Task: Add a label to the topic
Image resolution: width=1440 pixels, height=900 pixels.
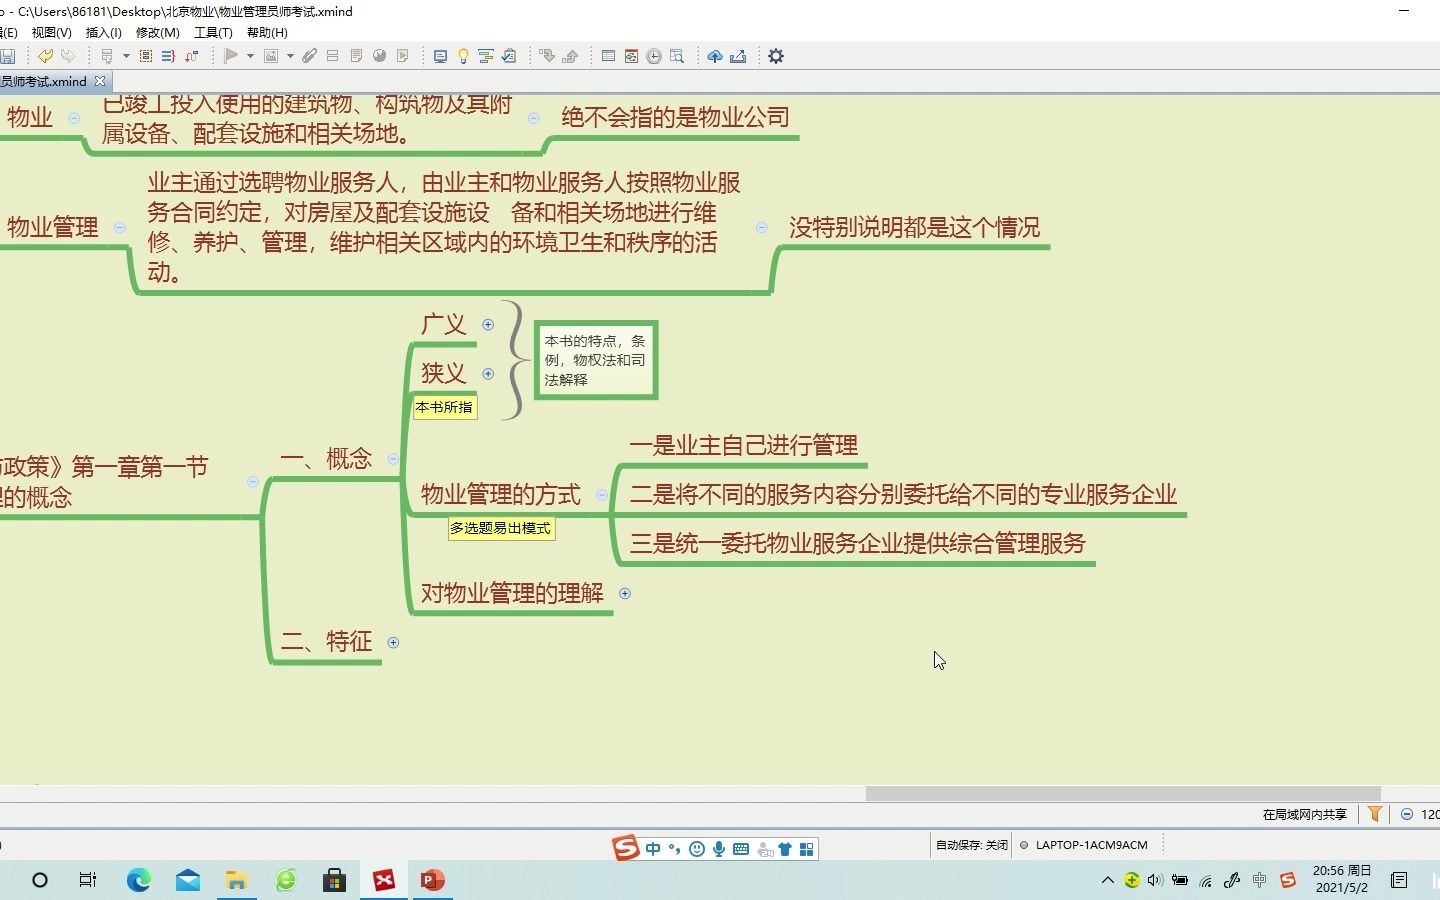Action: pos(332,56)
